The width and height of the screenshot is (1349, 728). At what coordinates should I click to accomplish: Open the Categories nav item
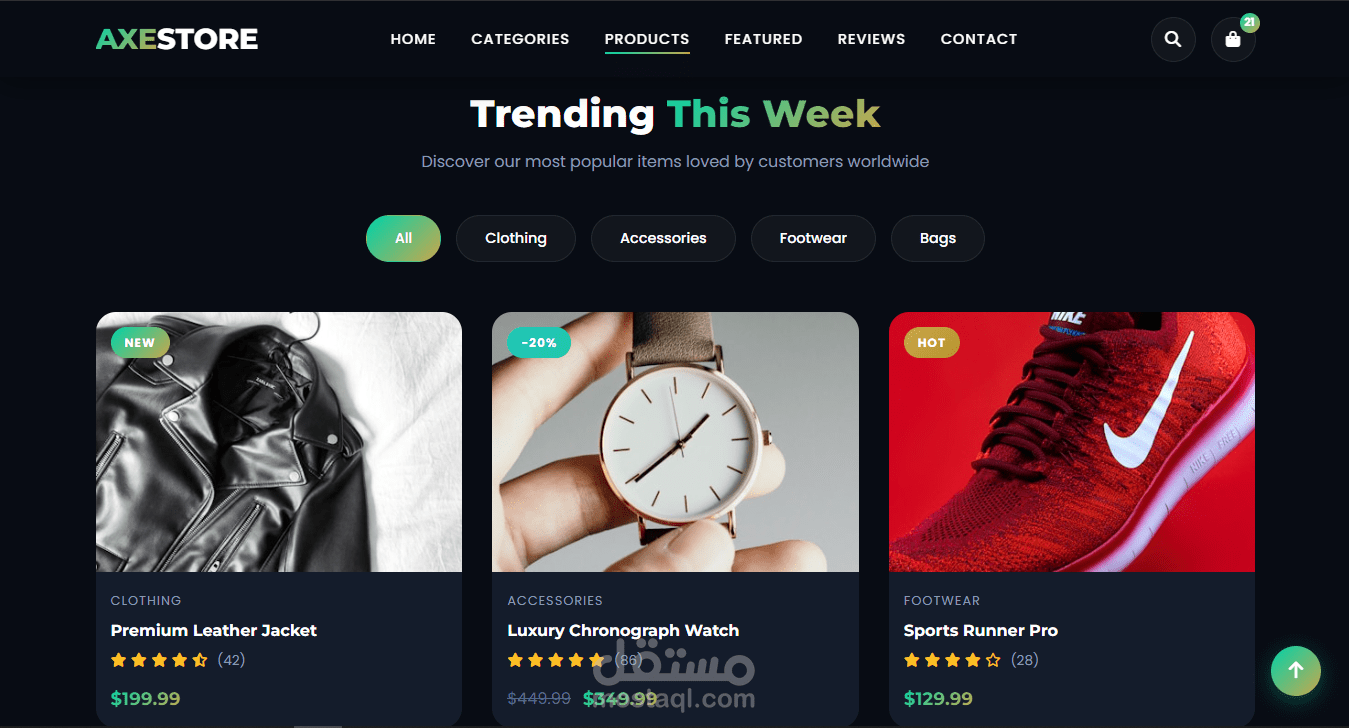[x=520, y=39]
